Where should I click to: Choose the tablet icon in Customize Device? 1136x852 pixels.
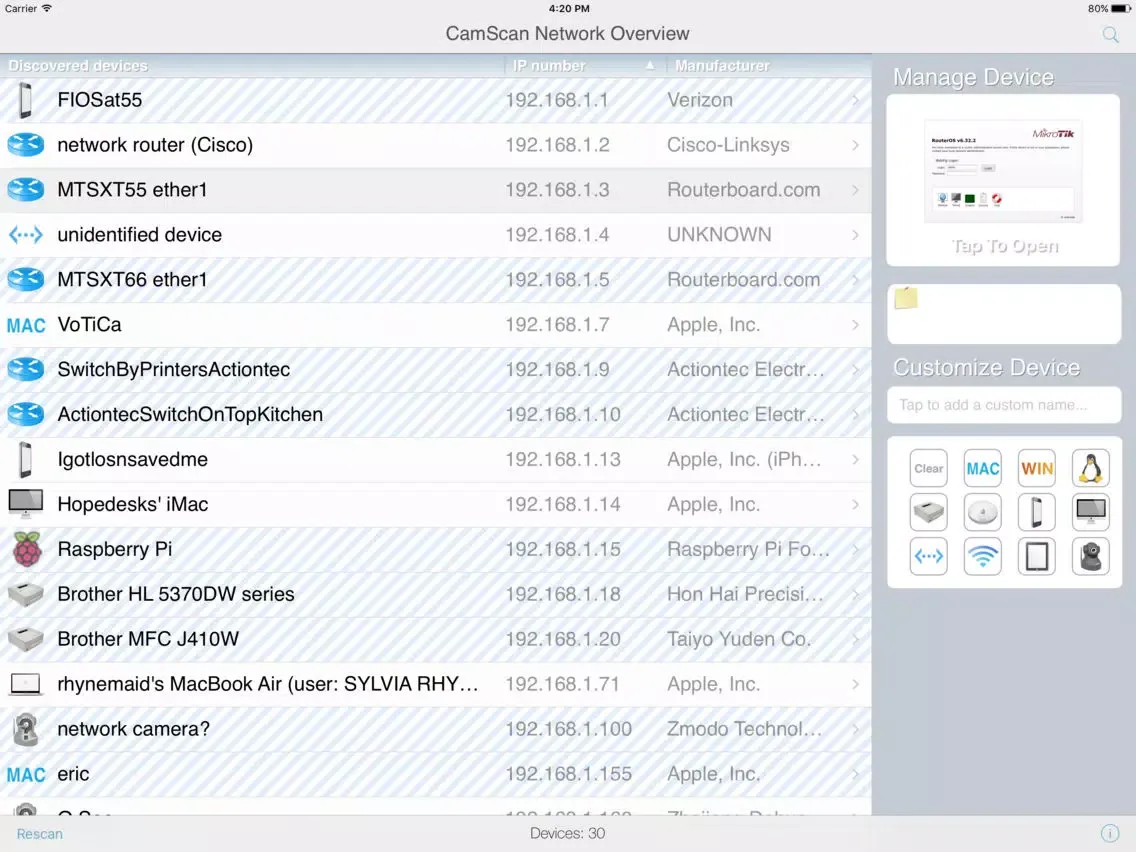click(x=1037, y=556)
